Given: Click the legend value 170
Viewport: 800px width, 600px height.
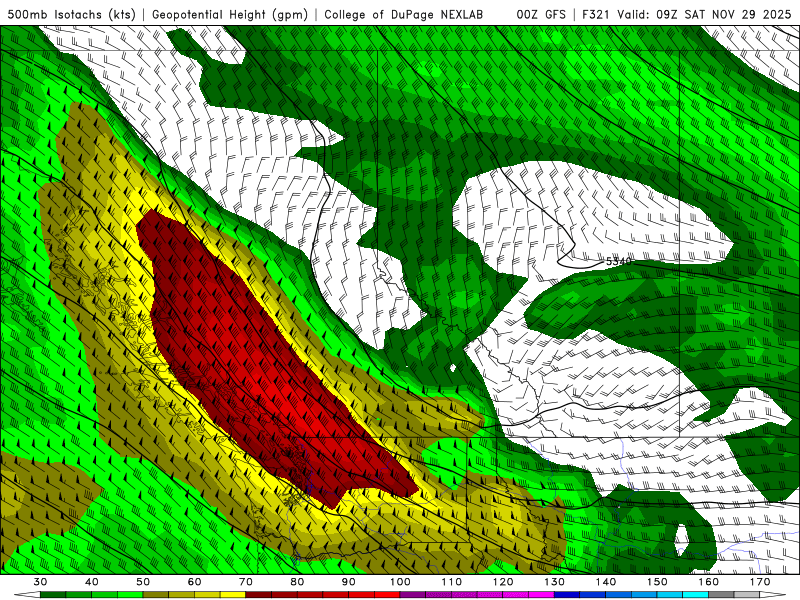Looking at the screenshot, I should [760, 582].
